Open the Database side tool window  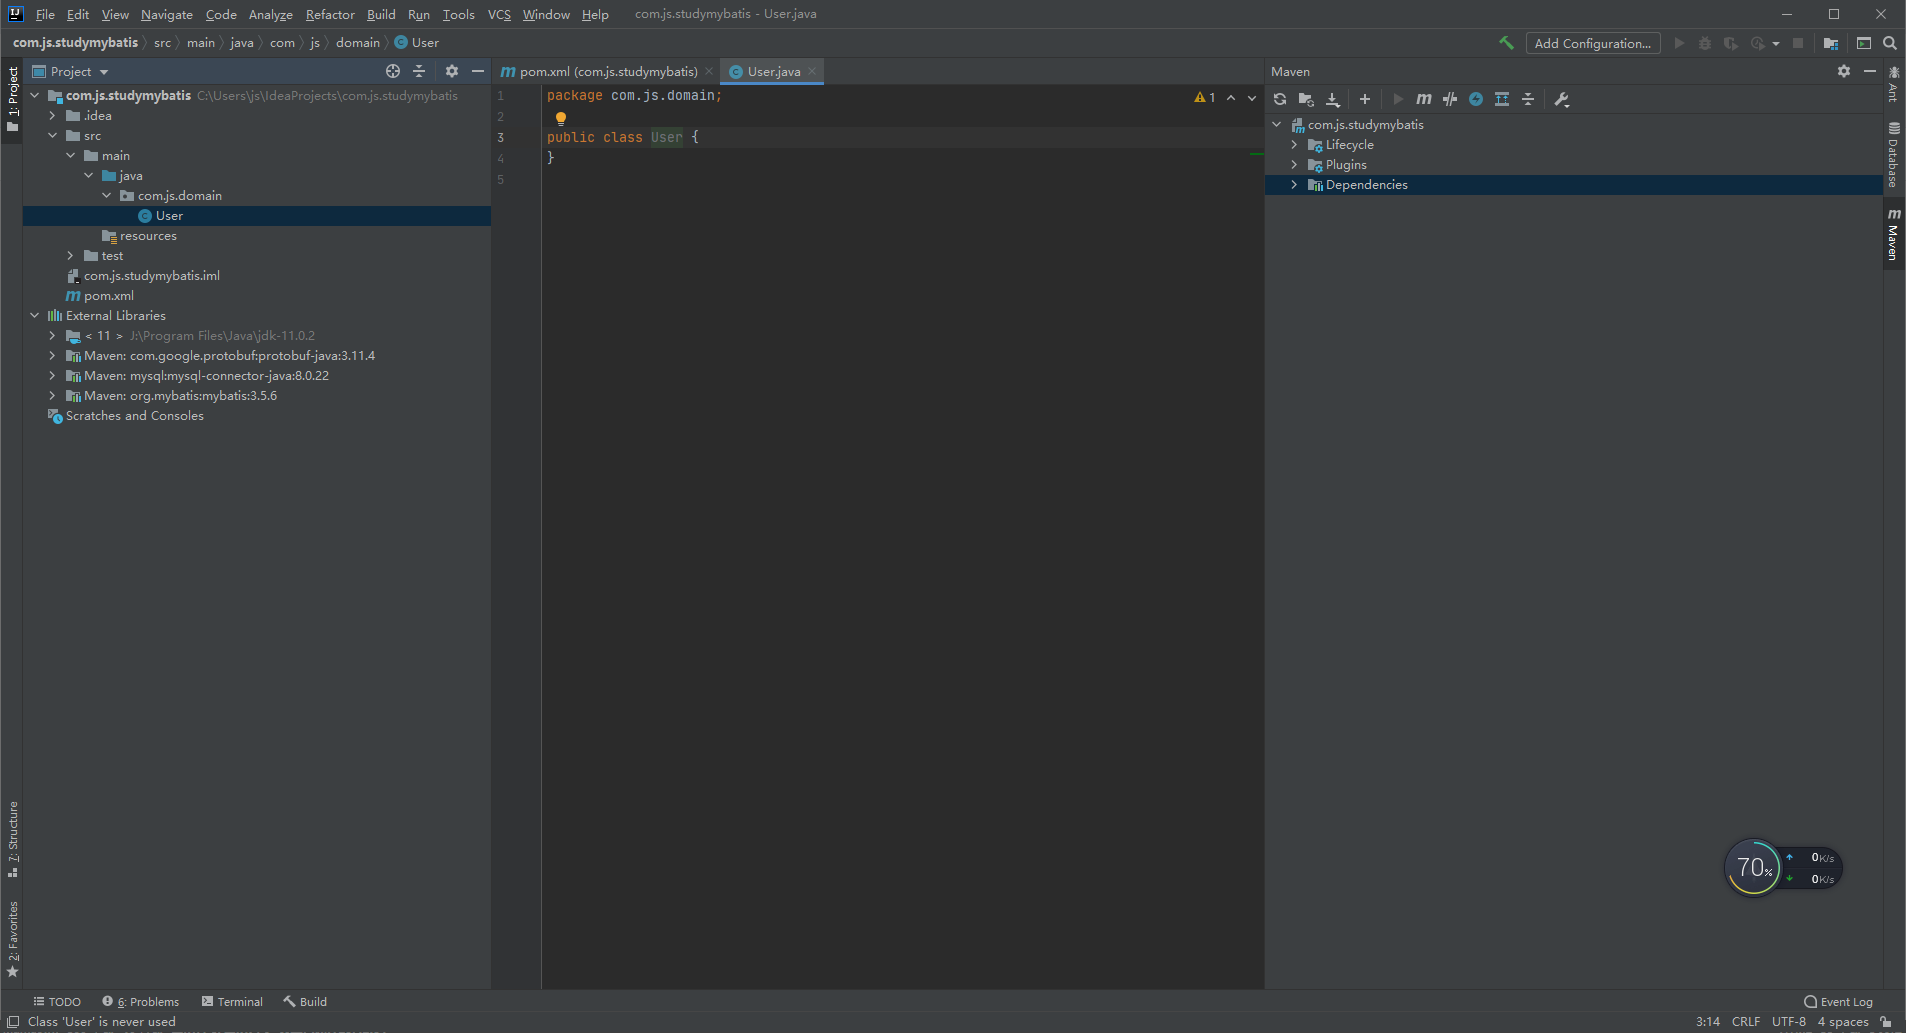(1894, 155)
